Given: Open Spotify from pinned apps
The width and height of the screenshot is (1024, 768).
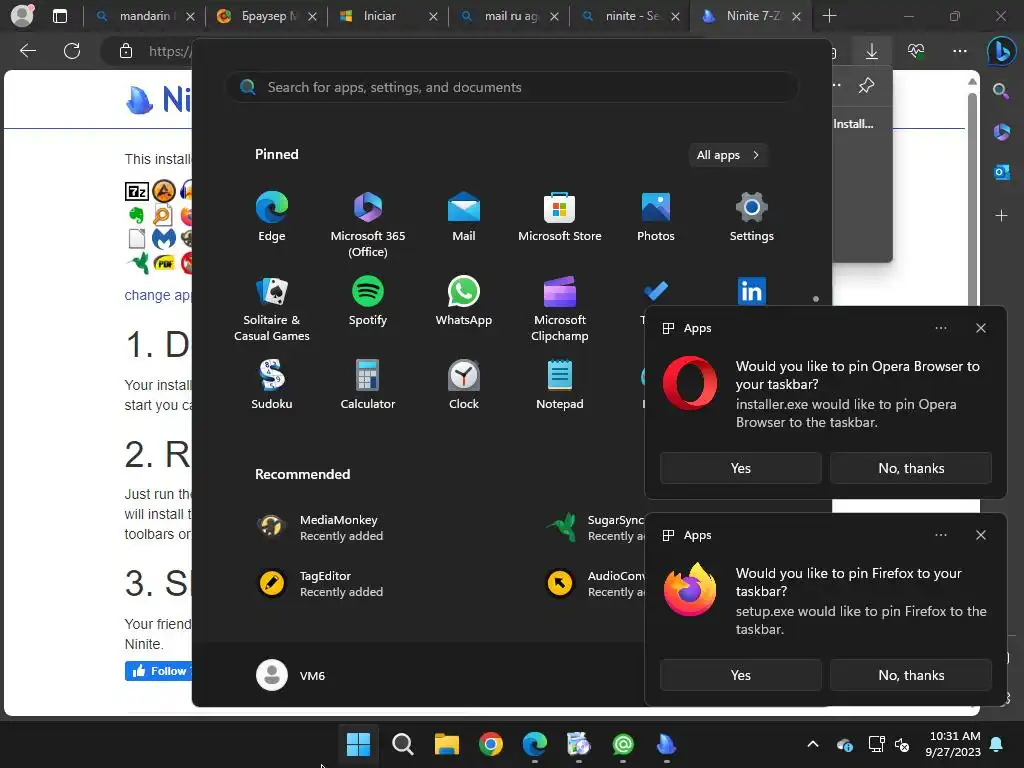Looking at the screenshot, I should click(x=368, y=301).
